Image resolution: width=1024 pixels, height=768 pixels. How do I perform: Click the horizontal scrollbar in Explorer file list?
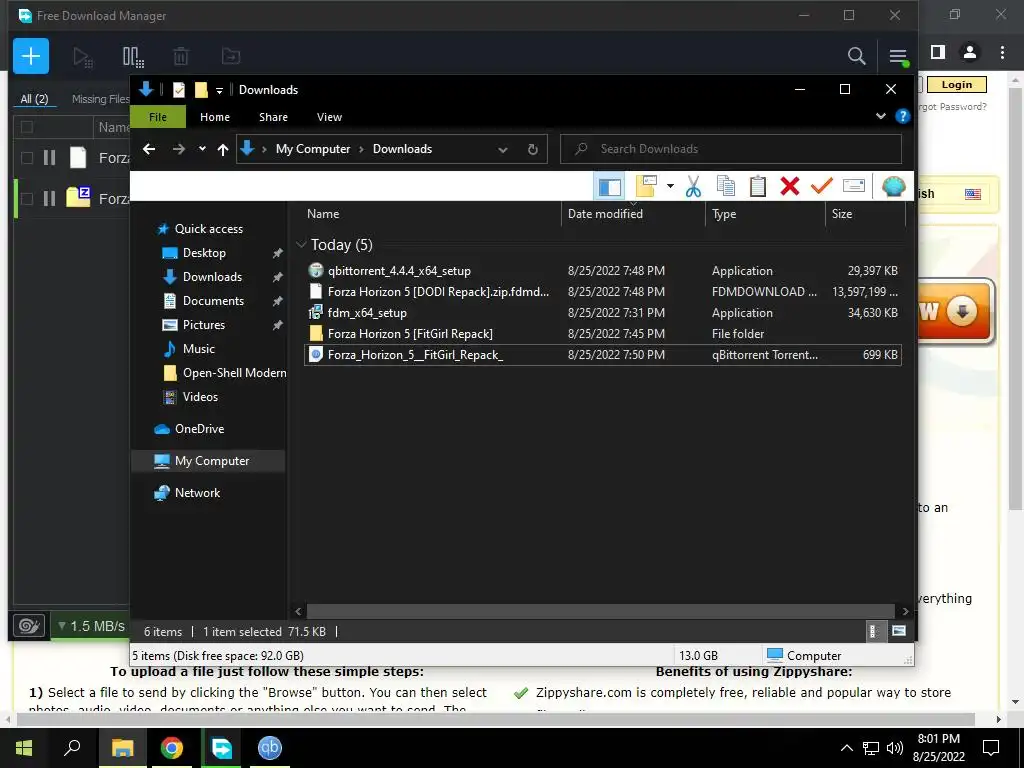click(x=600, y=611)
